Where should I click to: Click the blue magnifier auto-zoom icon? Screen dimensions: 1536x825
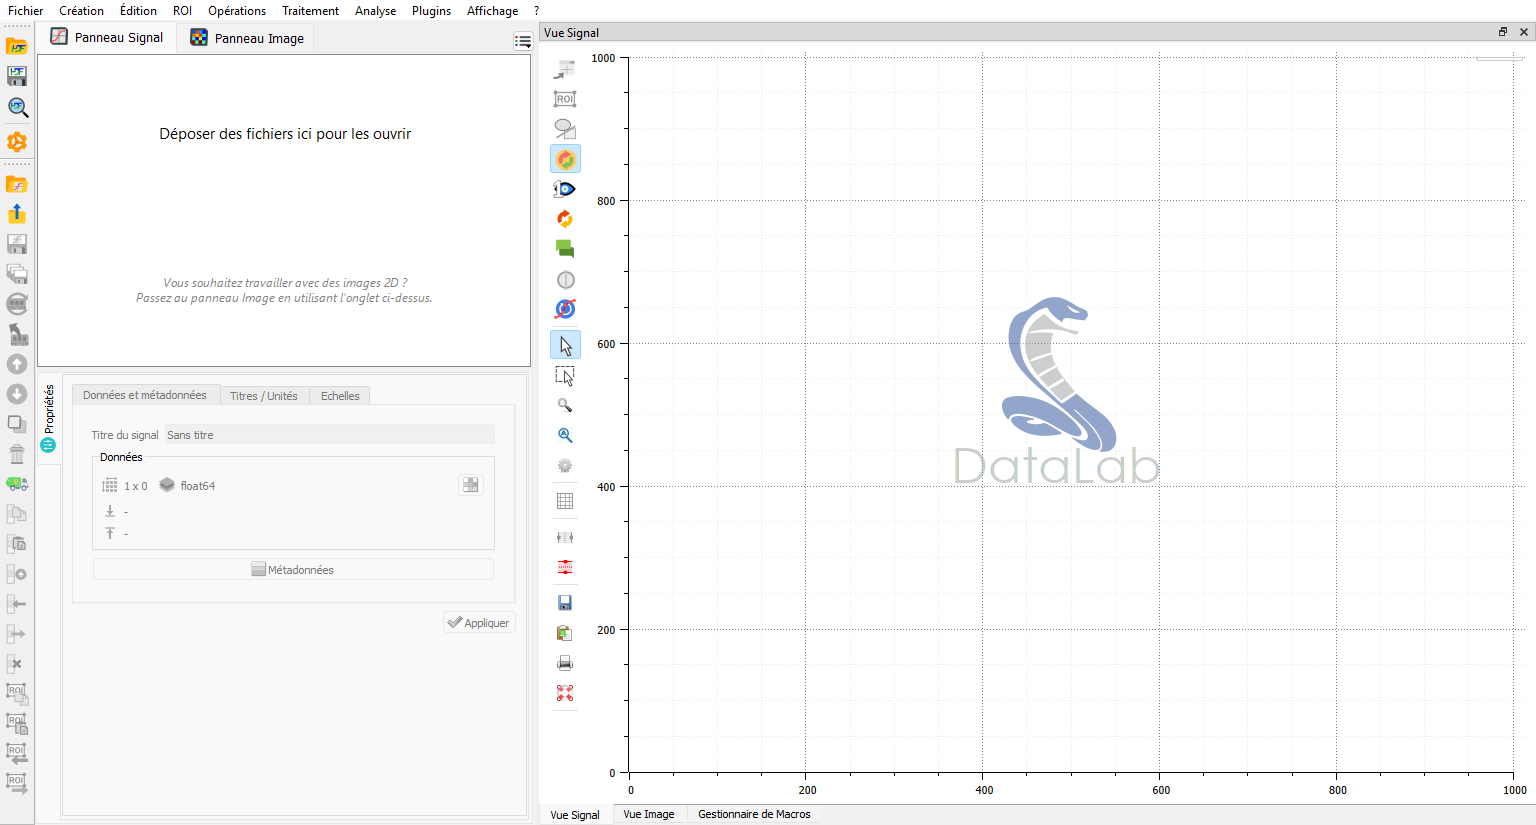565,435
